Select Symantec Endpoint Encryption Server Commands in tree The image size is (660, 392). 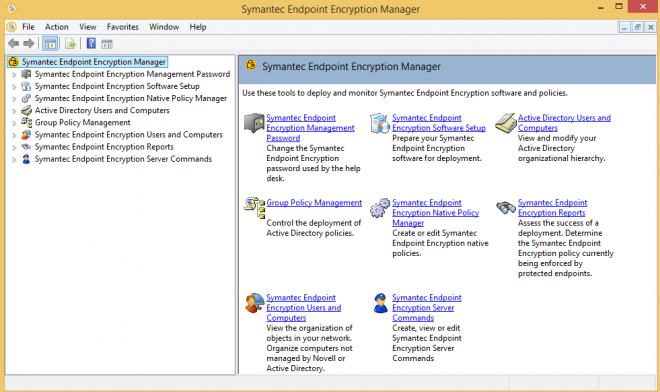123,159
